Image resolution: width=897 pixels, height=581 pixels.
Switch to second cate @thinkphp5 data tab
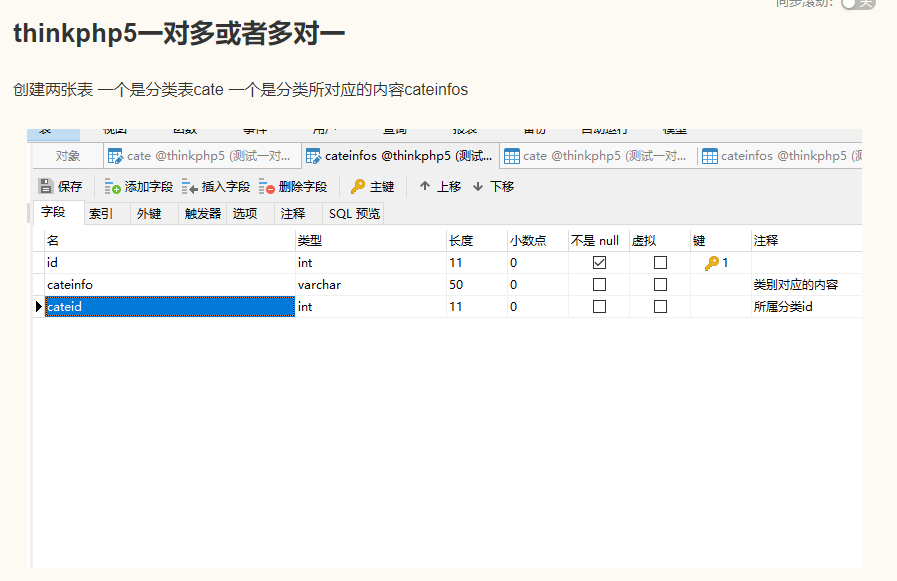tap(598, 156)
